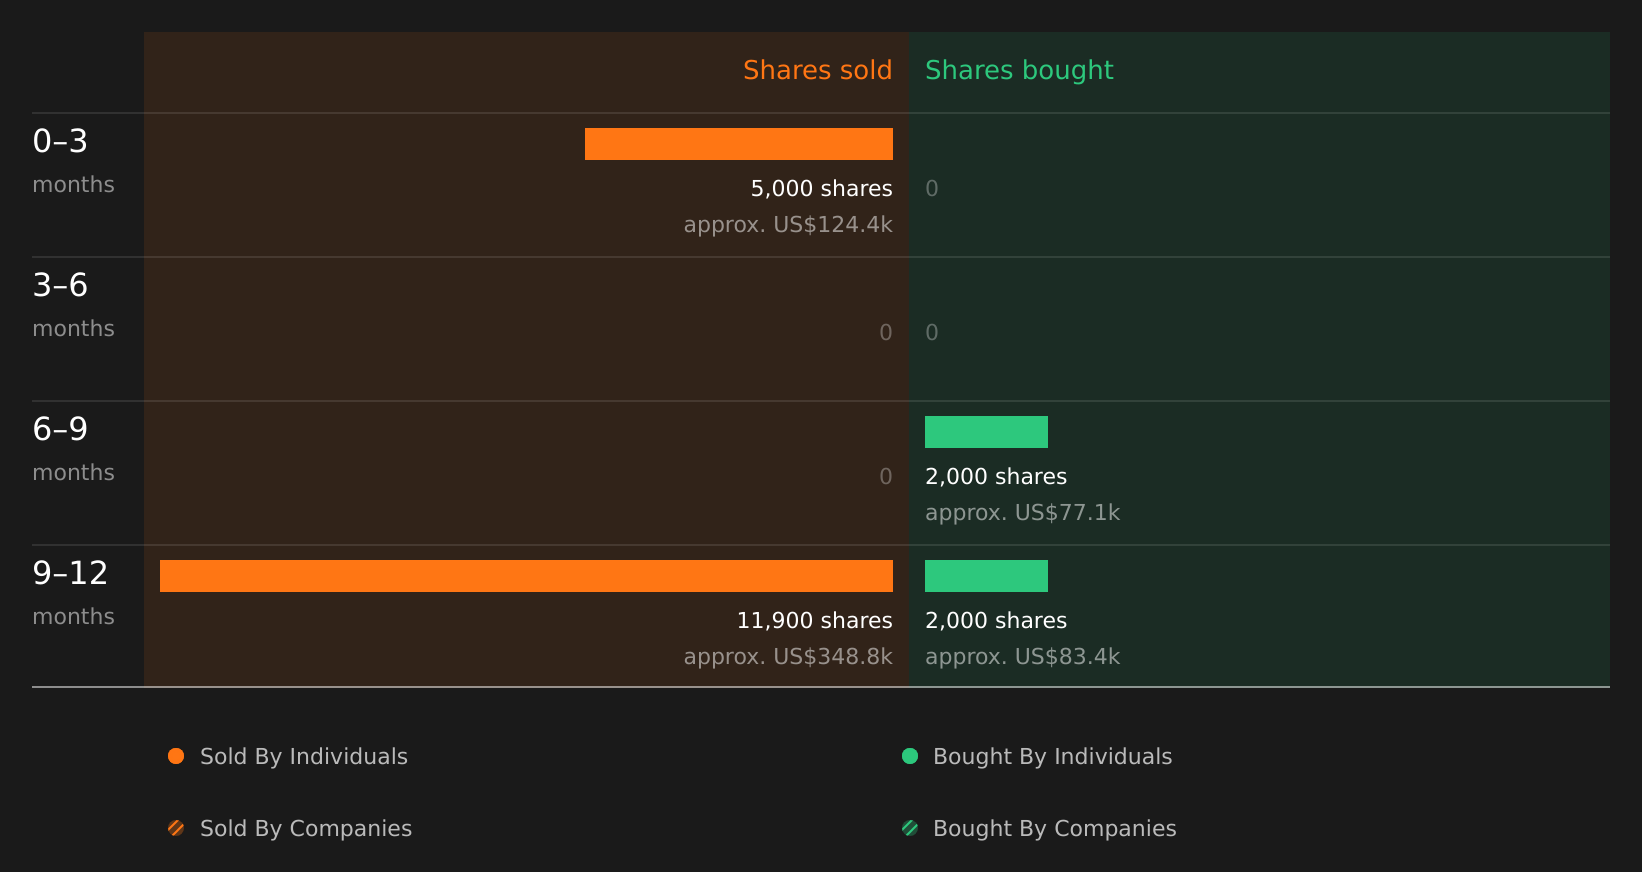Select the orange 0–3 months sold bar

[x=739, y=144]
